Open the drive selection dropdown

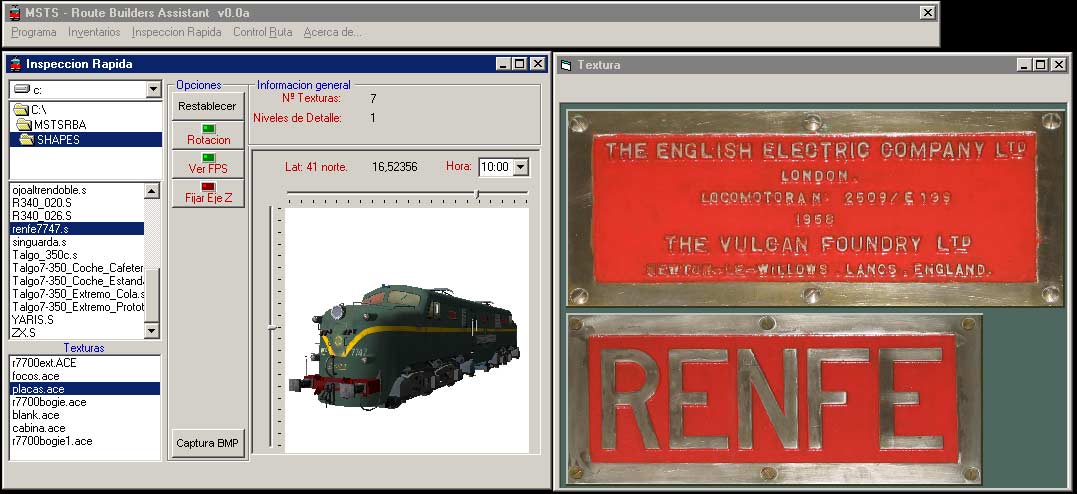153,90
